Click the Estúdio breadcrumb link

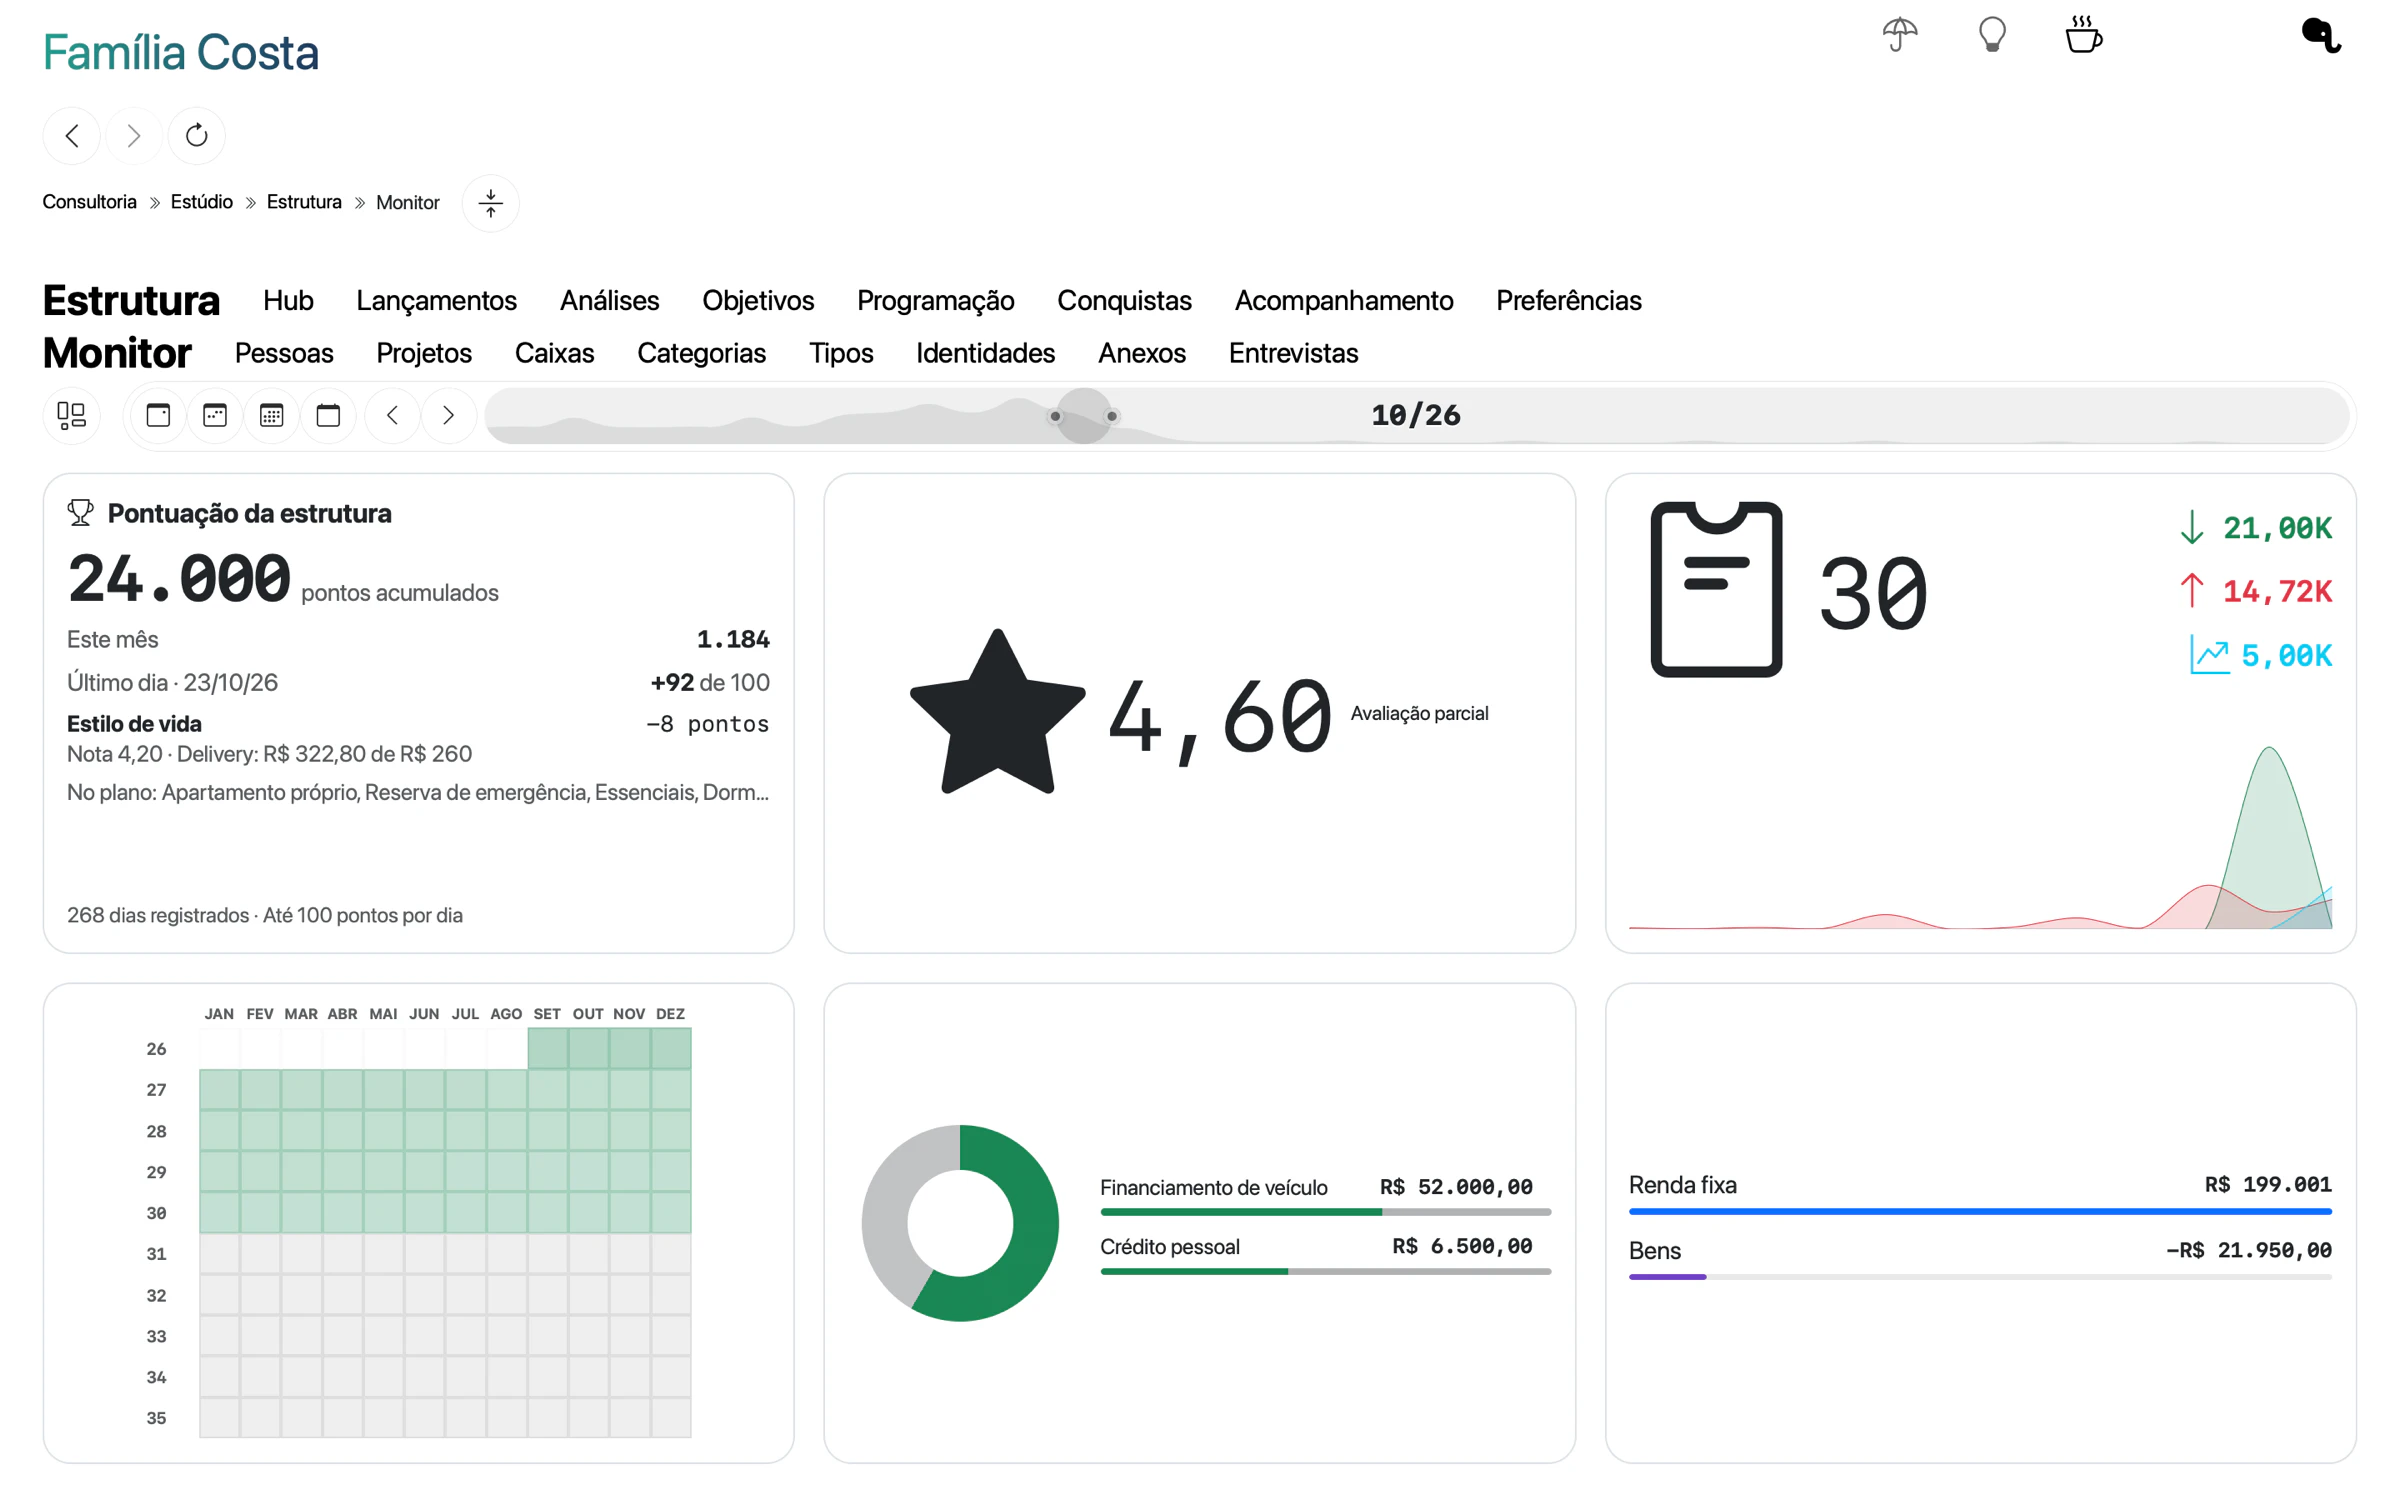201,202
